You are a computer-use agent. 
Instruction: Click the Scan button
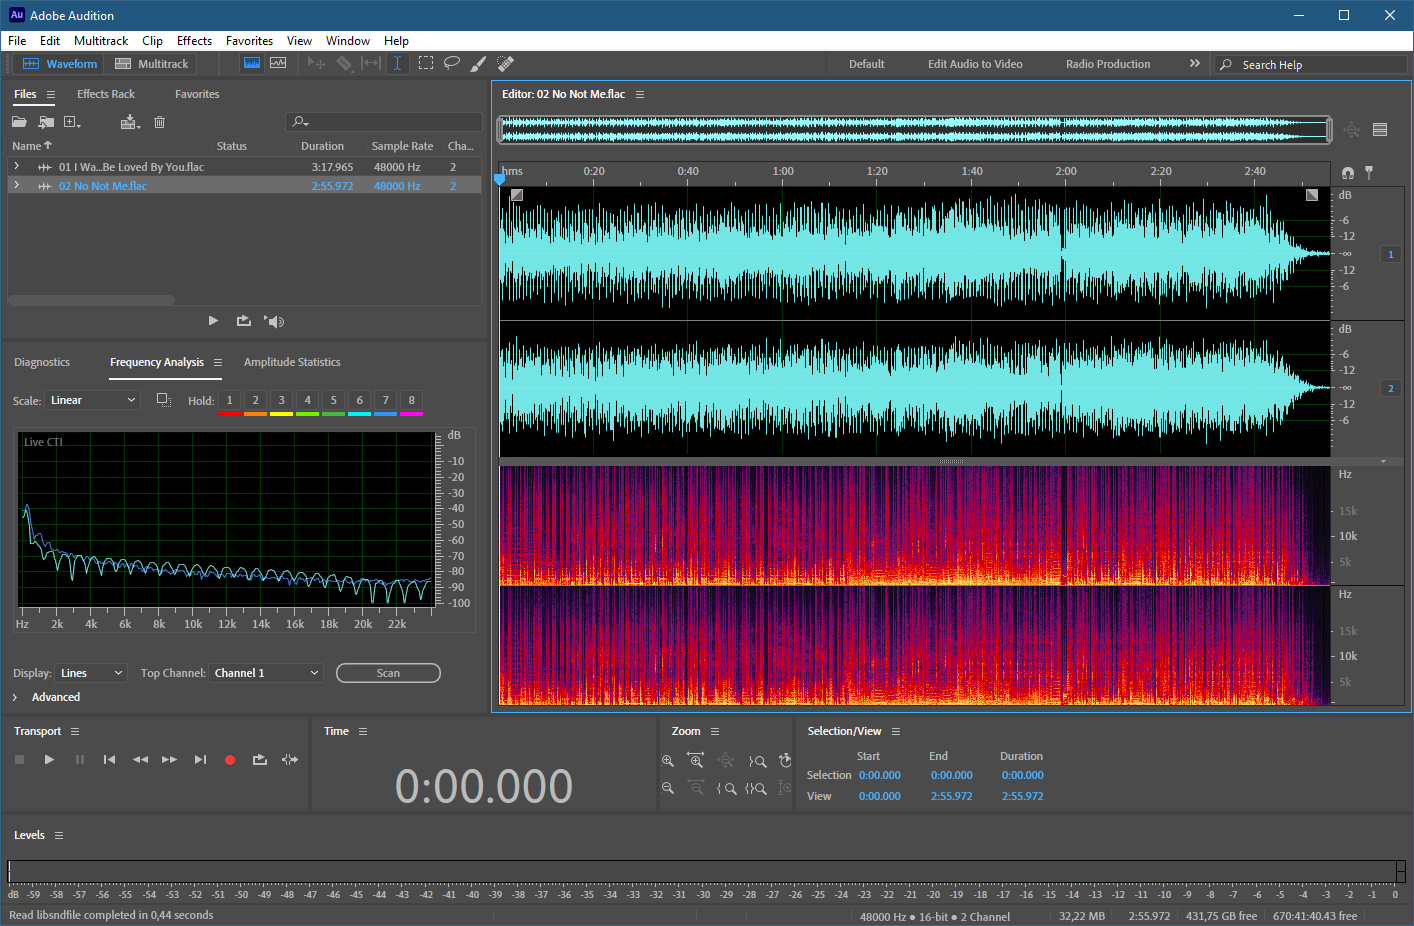[x=388, y=673]
